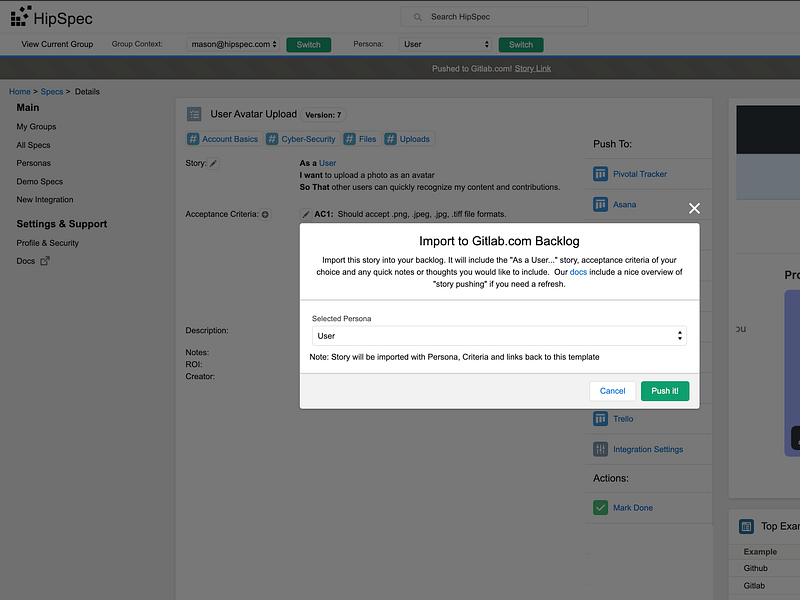Viewport: 800px width, 600px height.
Task: Close the import dialog with X
Action: [694, 208]
